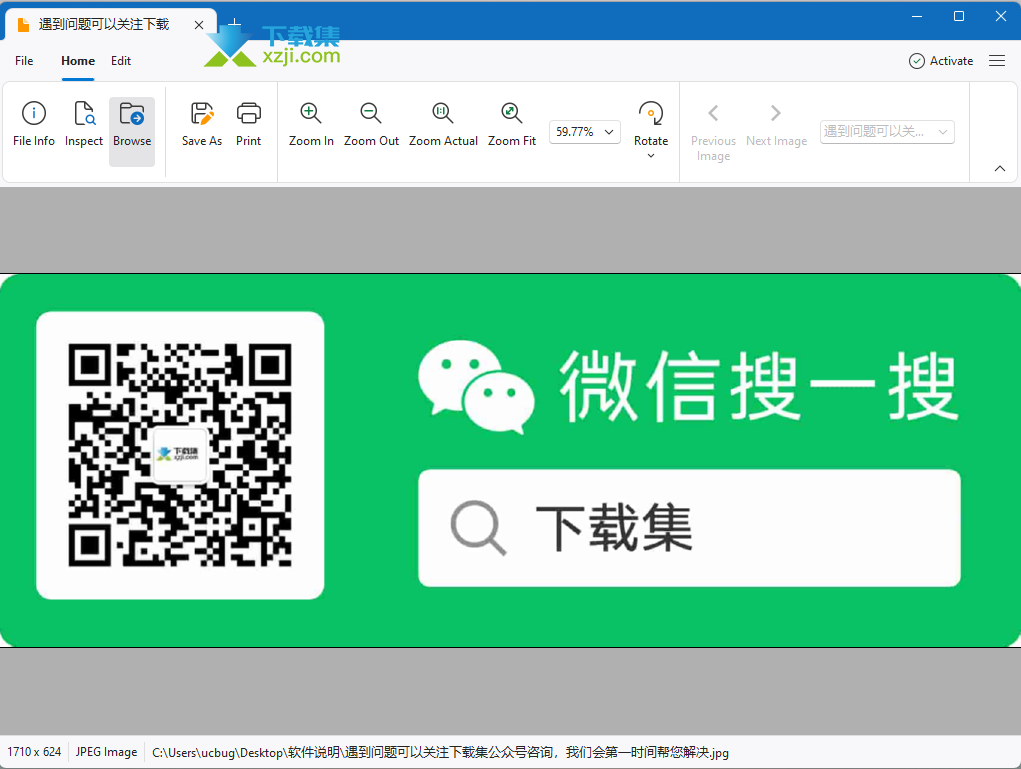Click the 下载集 search box in image
Viewport: 1021px width, 769px height.
[689, 528]
